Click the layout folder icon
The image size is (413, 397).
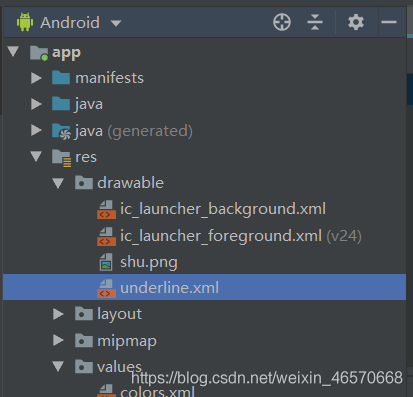point(84,314)
